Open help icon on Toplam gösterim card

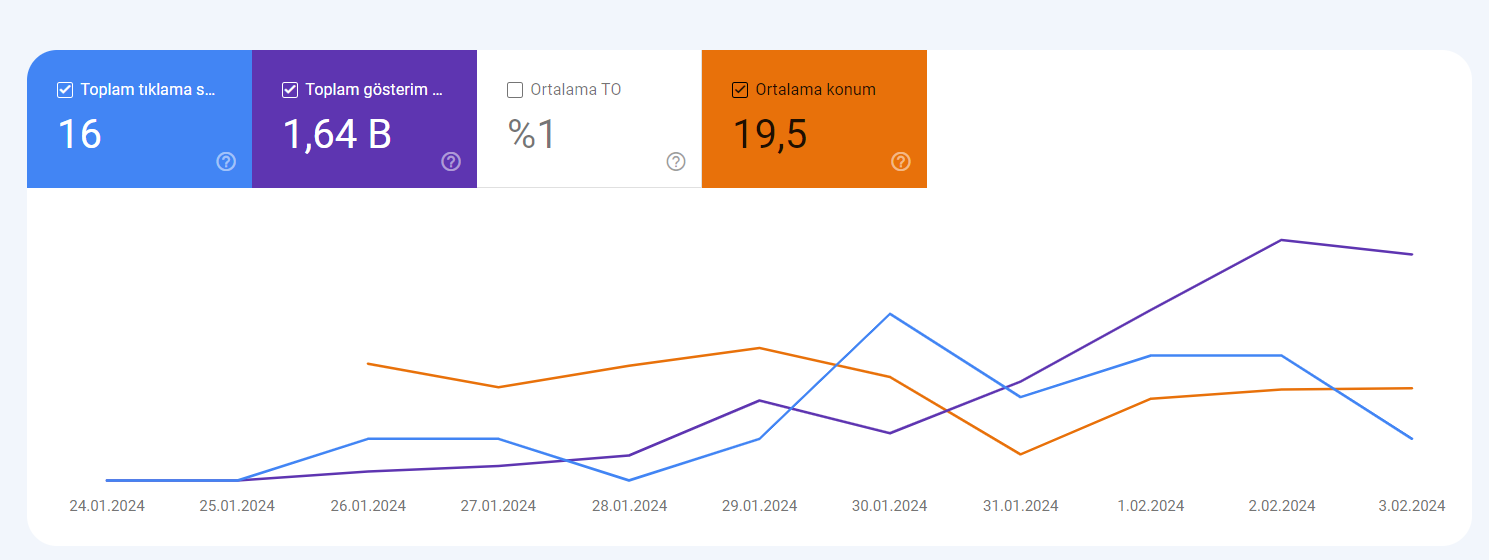(x=451, y=162)
